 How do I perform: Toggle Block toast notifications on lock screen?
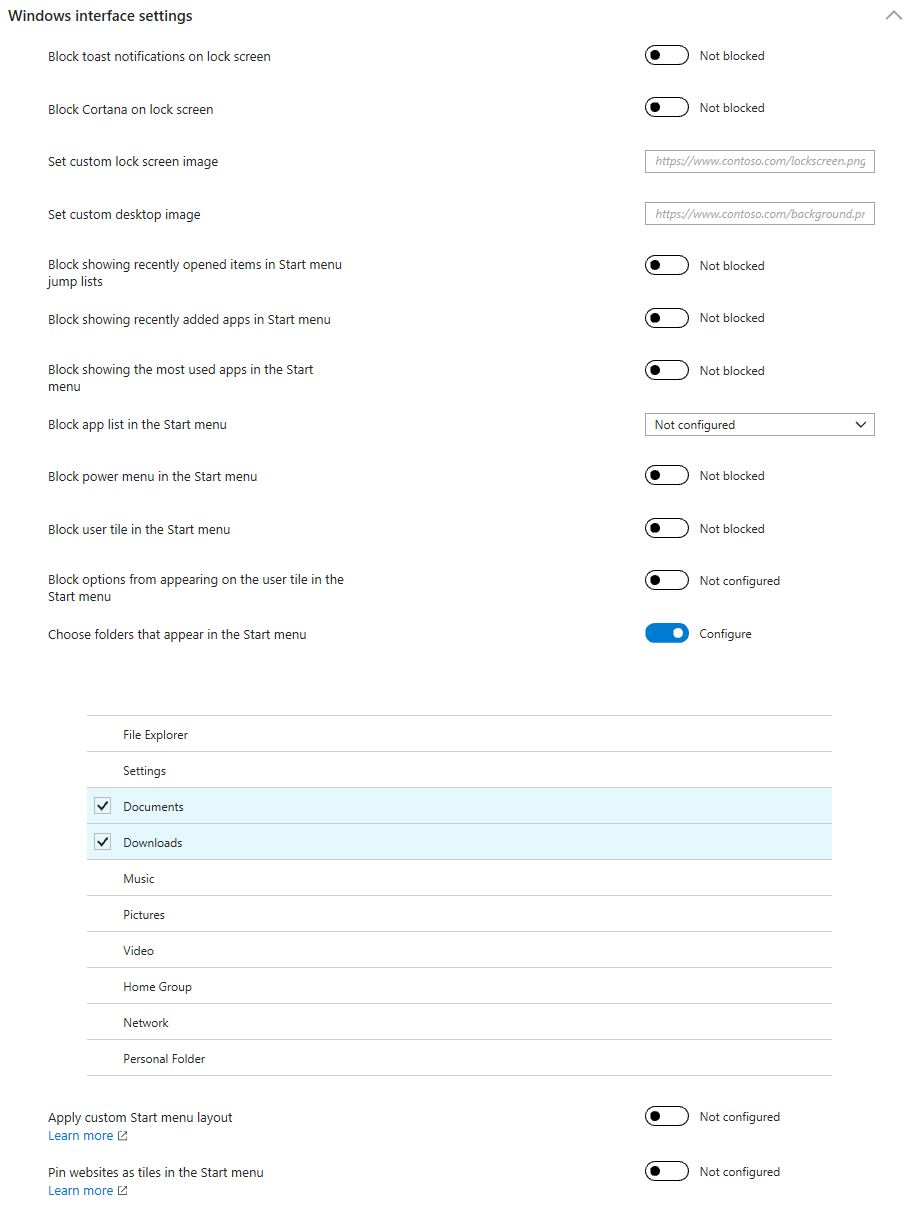(667, 56)
